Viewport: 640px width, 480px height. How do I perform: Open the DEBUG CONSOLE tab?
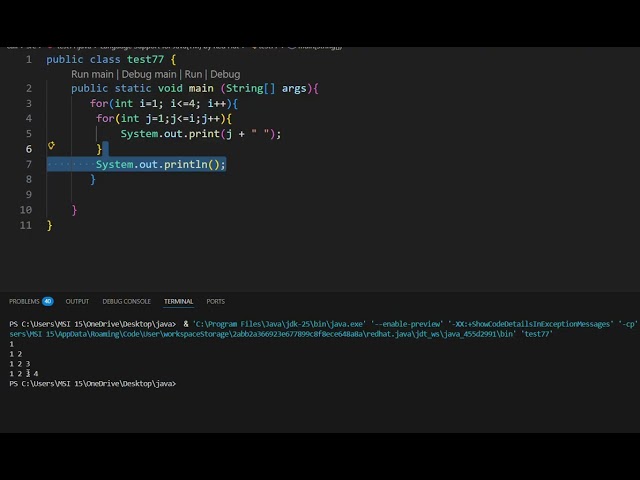(127, 301)
